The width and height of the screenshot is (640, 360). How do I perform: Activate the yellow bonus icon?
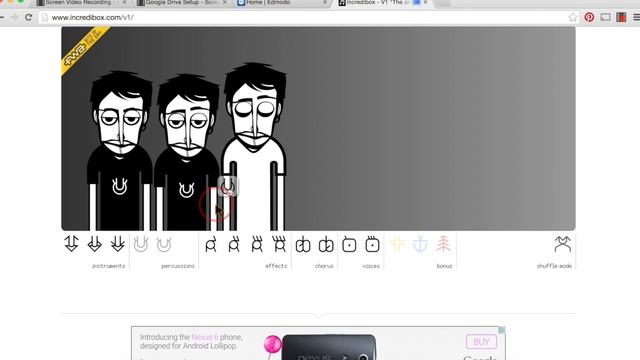pyautogui.click(x=397, y=244)
